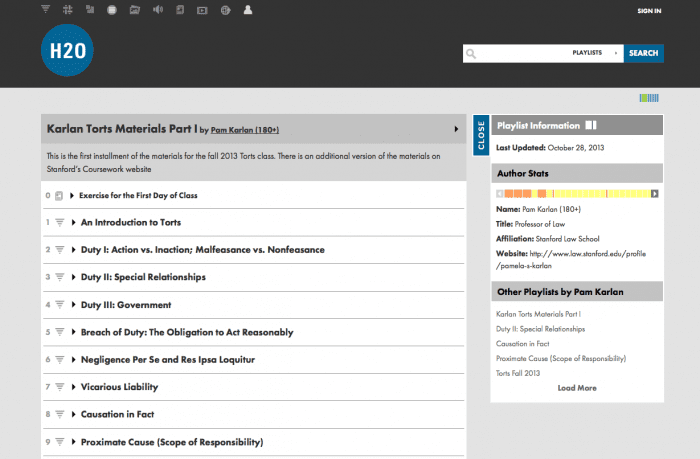Screen dimensions: 700x459
Task: Click the audio speaker icon in top bar
Action: click(x=157, y=10)
